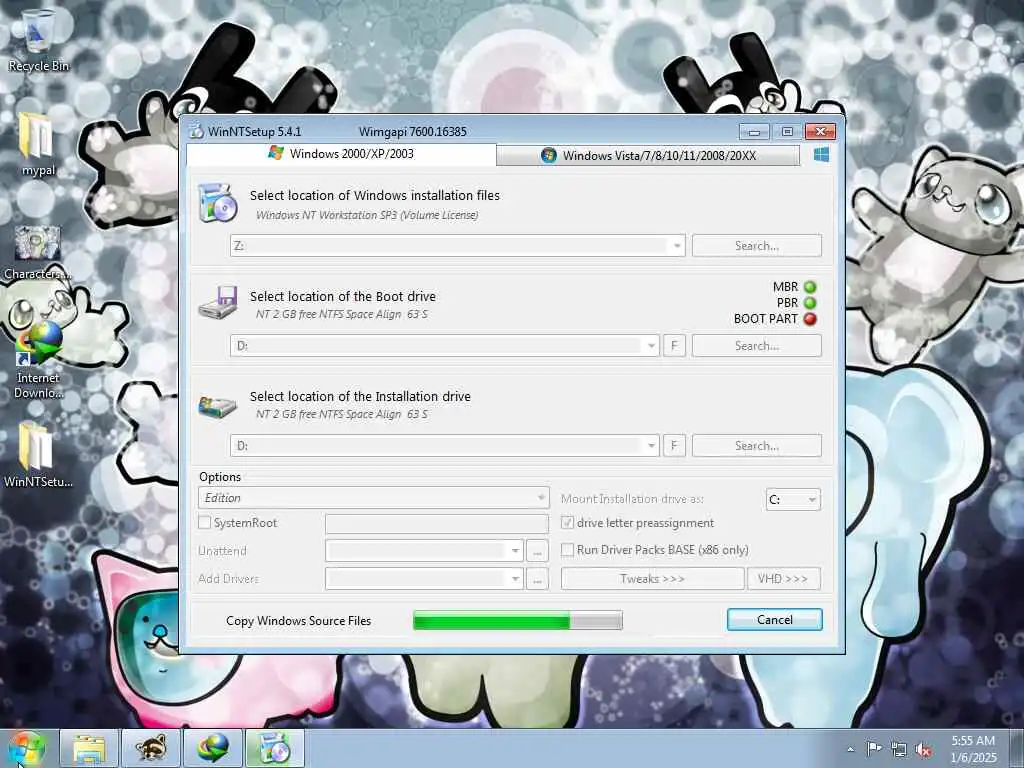Open the Tweaks >>> options
Screen dimensions: 1024x768
652,579
